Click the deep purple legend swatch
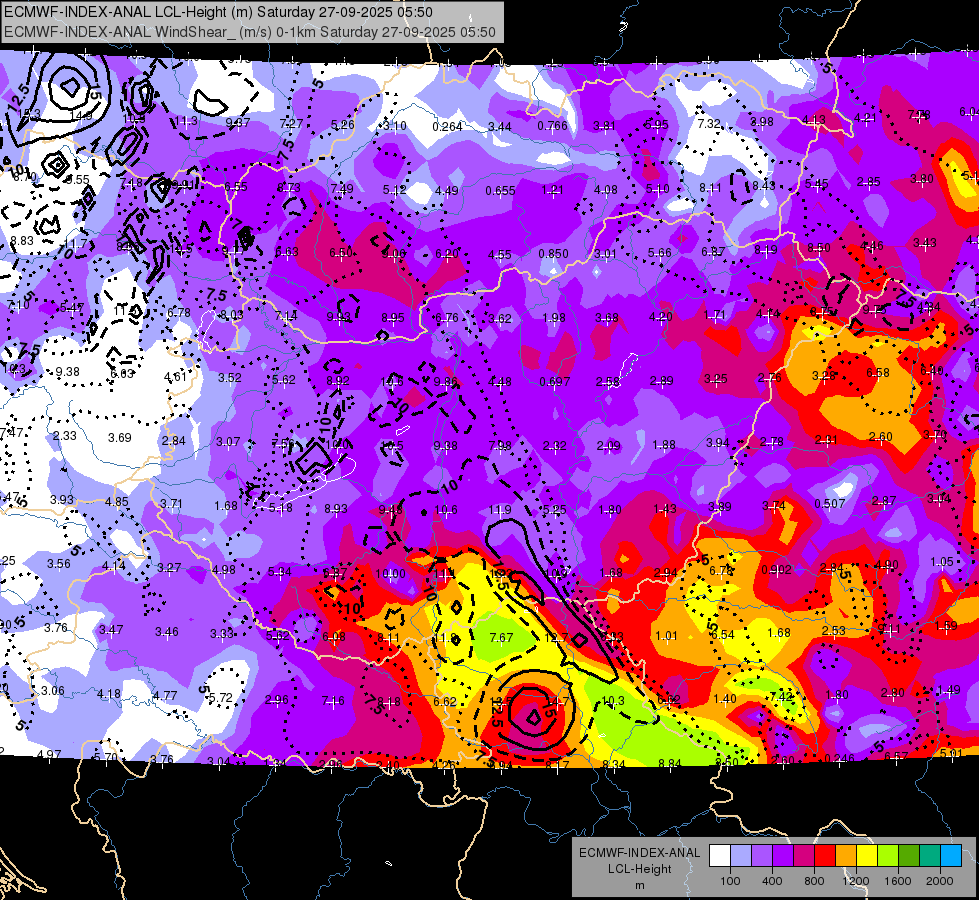The width and height of the screenshot is (979, 900). [x=783, y=856]
